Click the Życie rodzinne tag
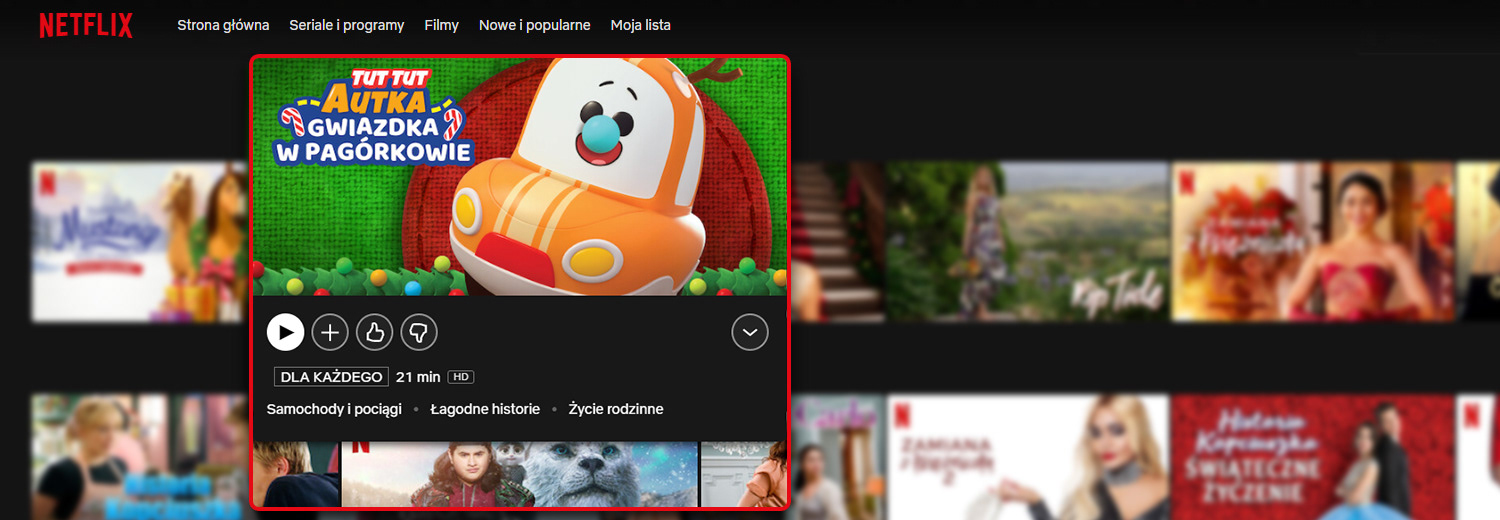 coord(616,409)
